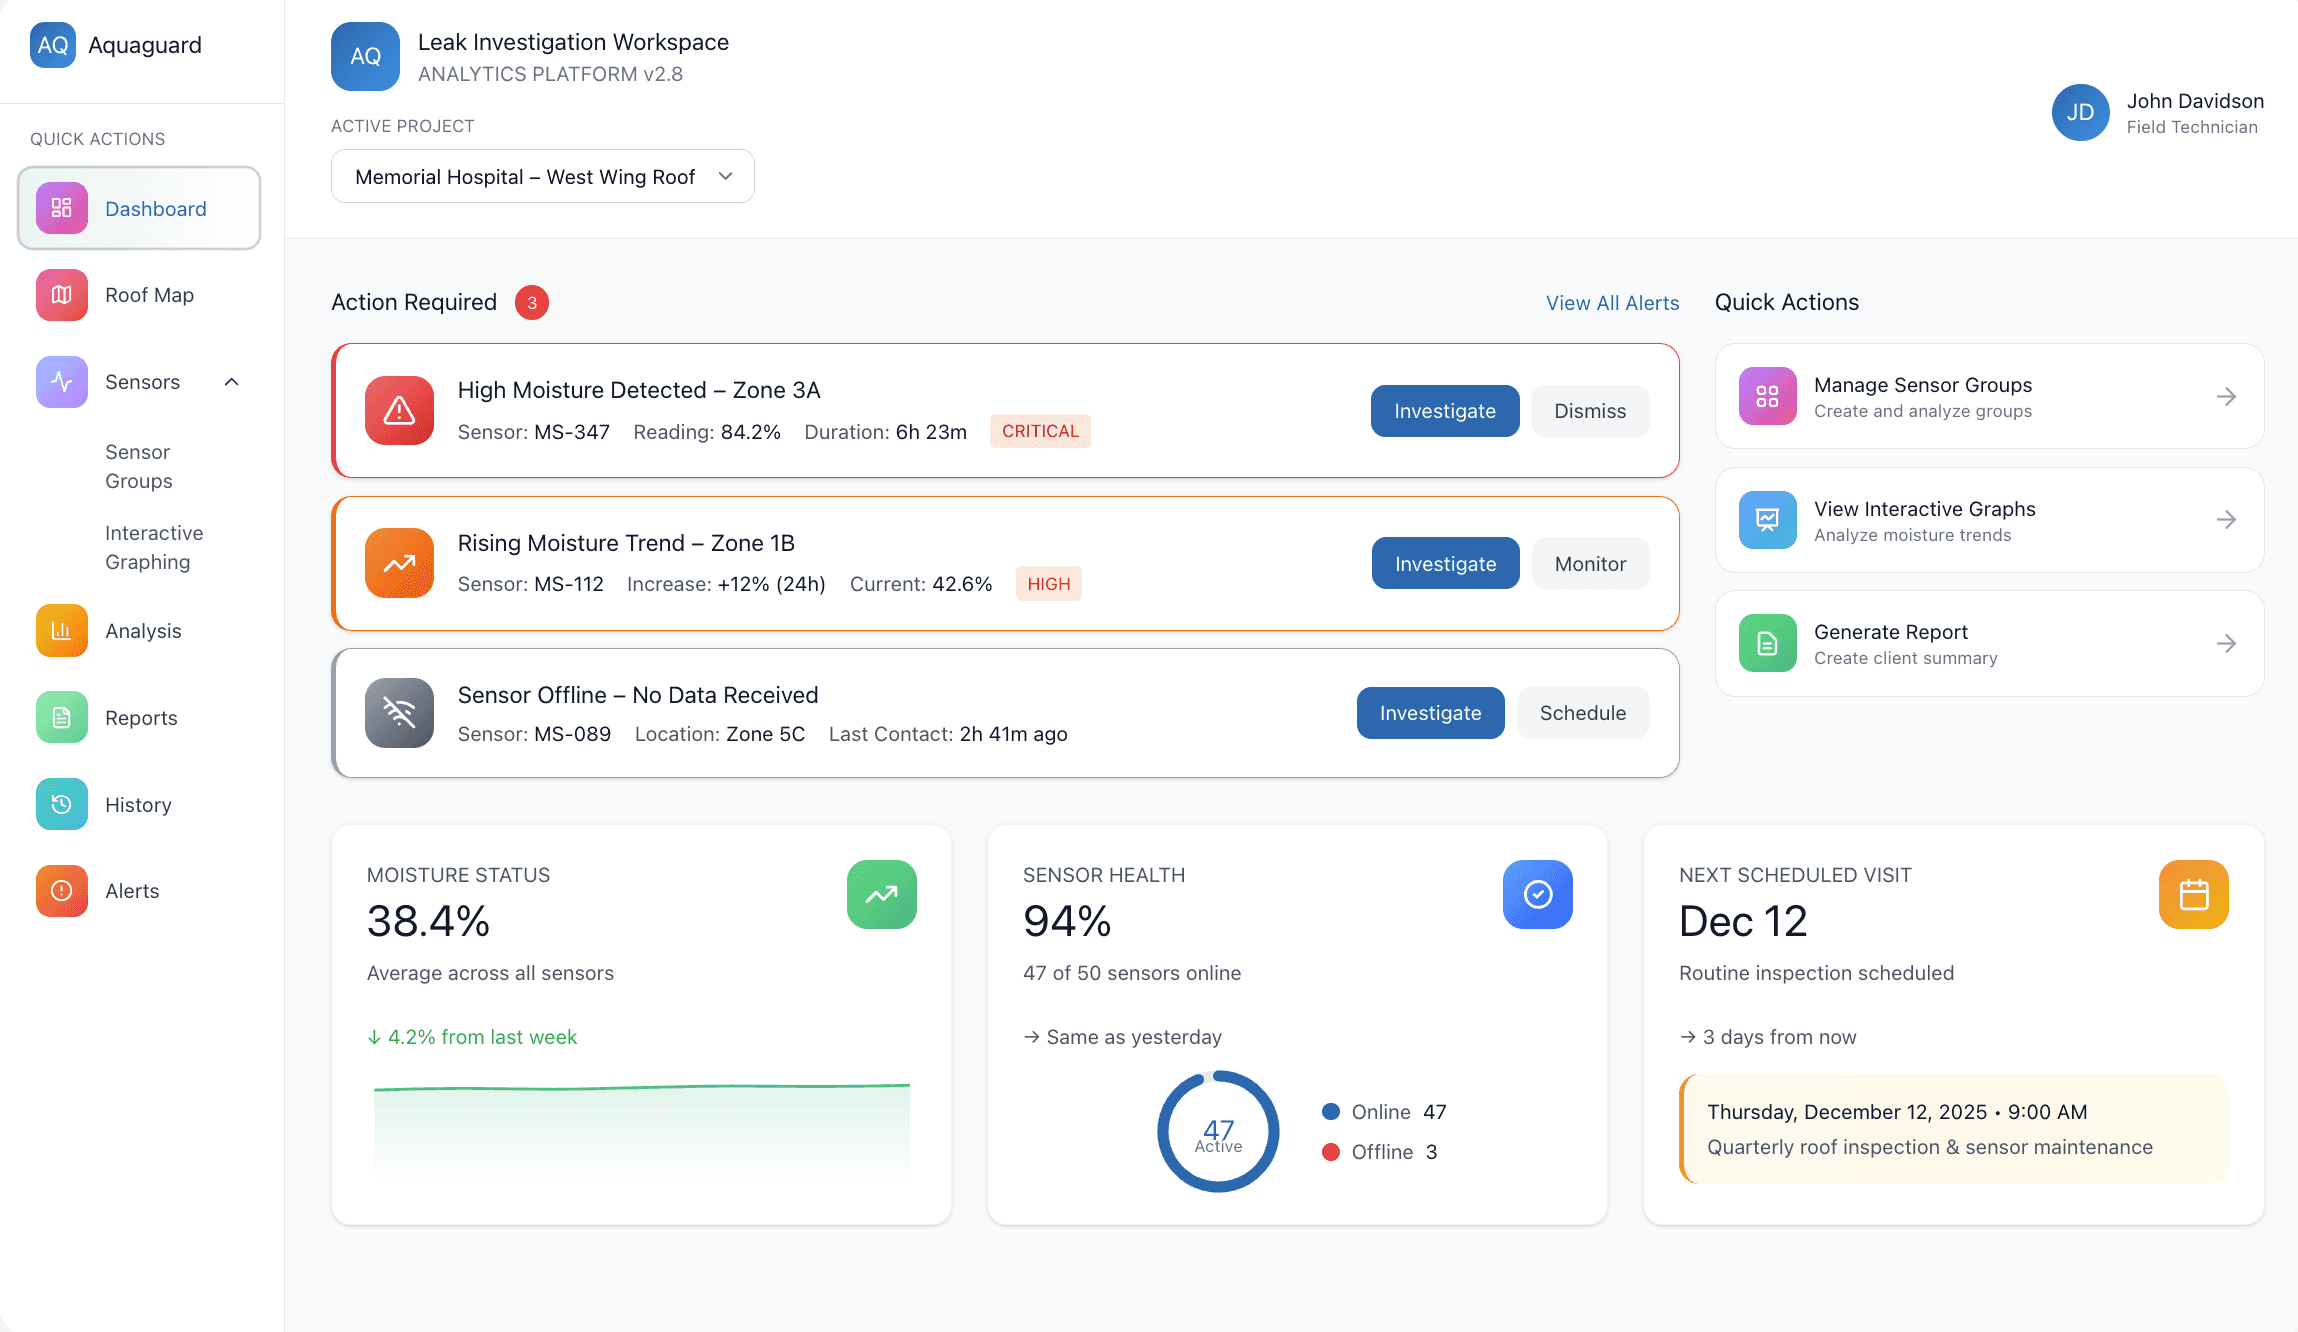Select Sensor Groups in sidebar
The width and height of the screenshot is (2298, 1332).
coord(139,466)
